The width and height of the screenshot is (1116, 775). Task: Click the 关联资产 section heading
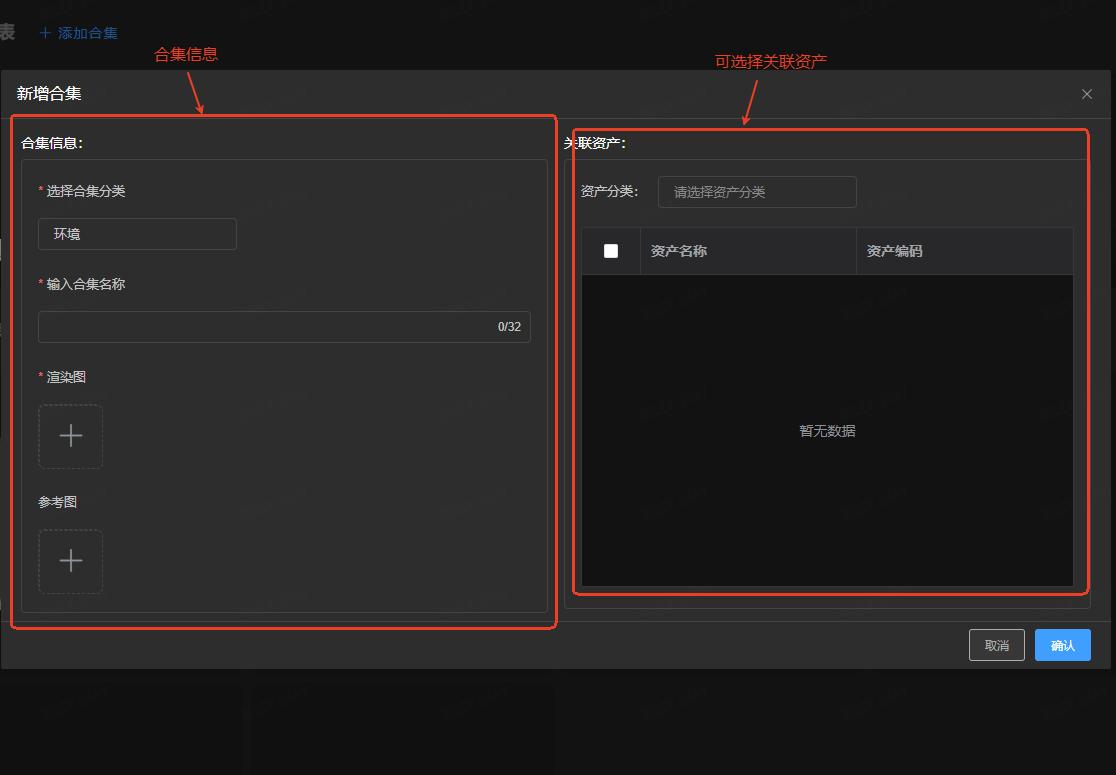click(x=595, y=143)
